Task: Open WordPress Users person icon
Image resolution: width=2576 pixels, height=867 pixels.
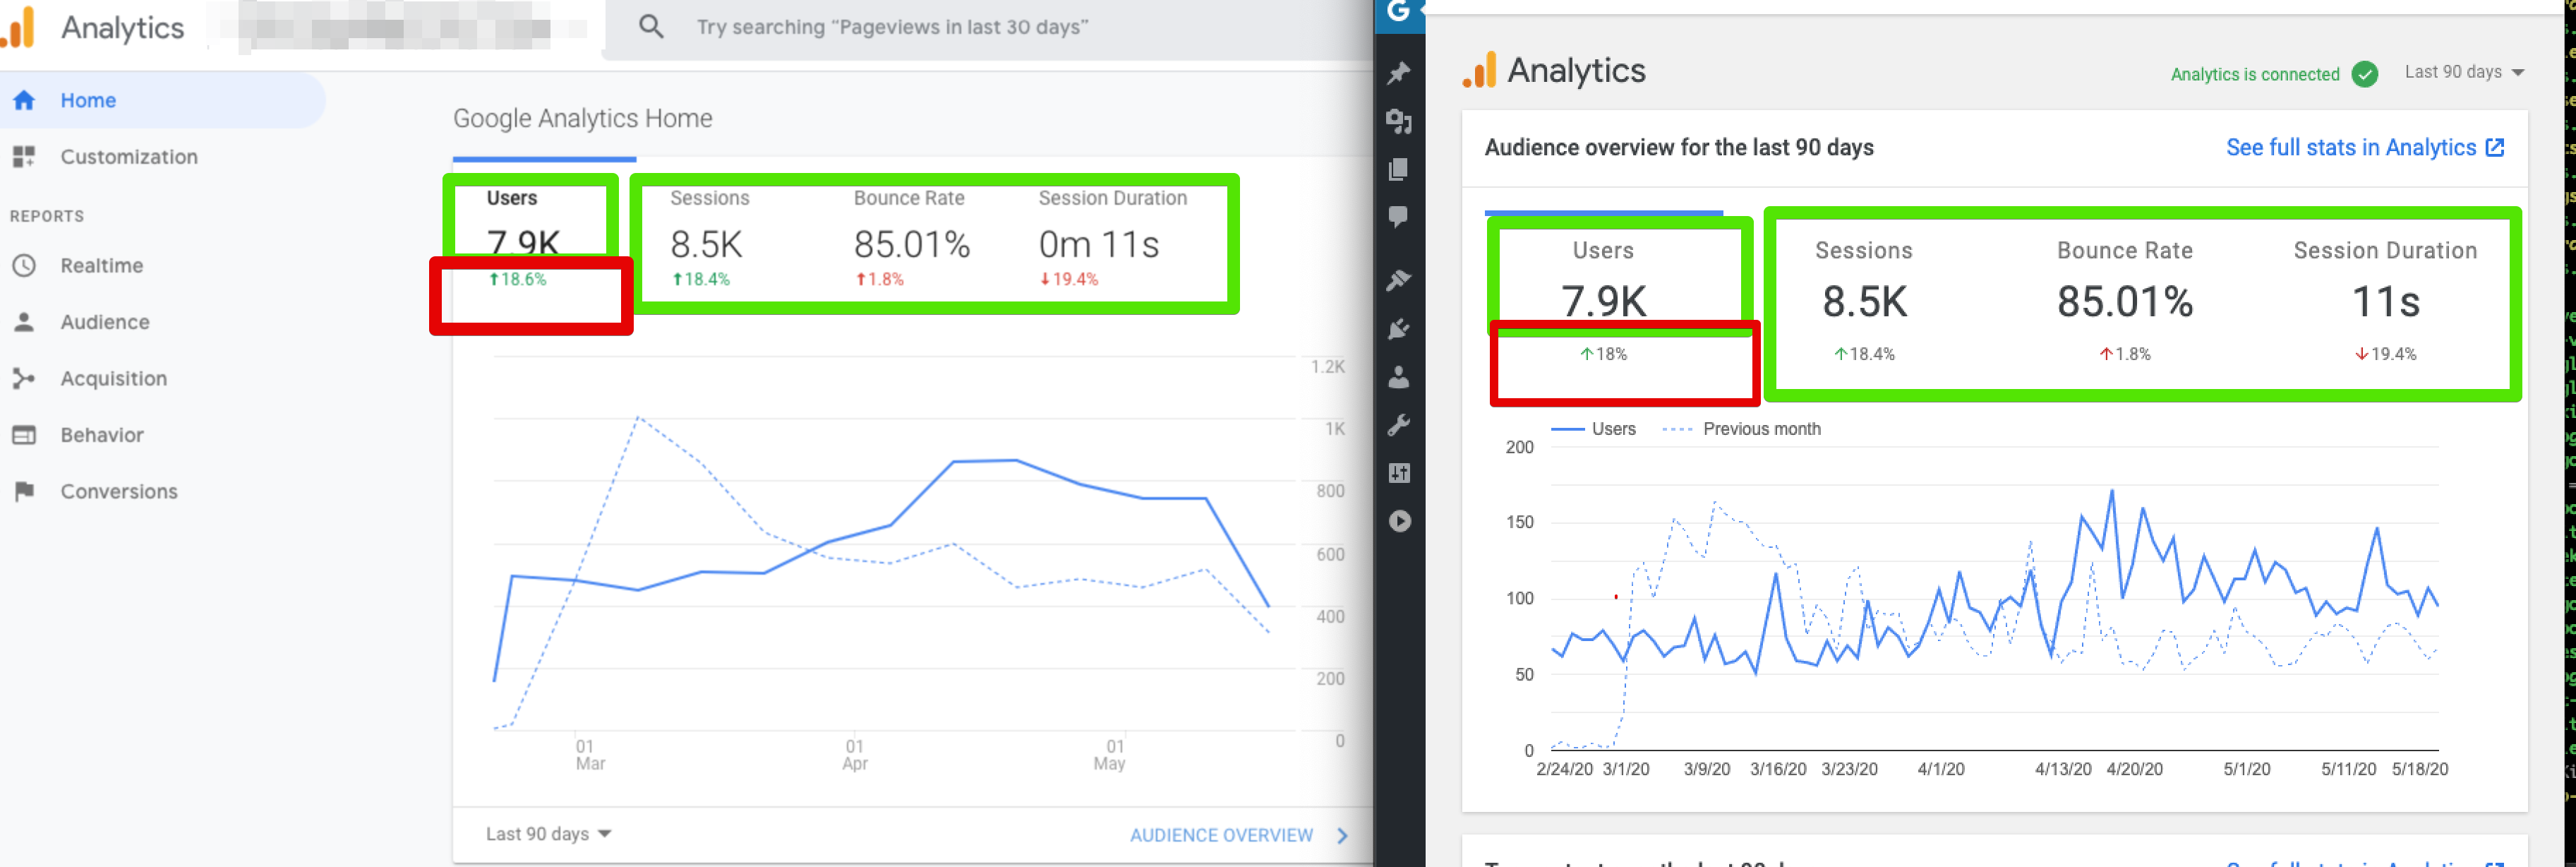Action: click(x=1399, y=377)
